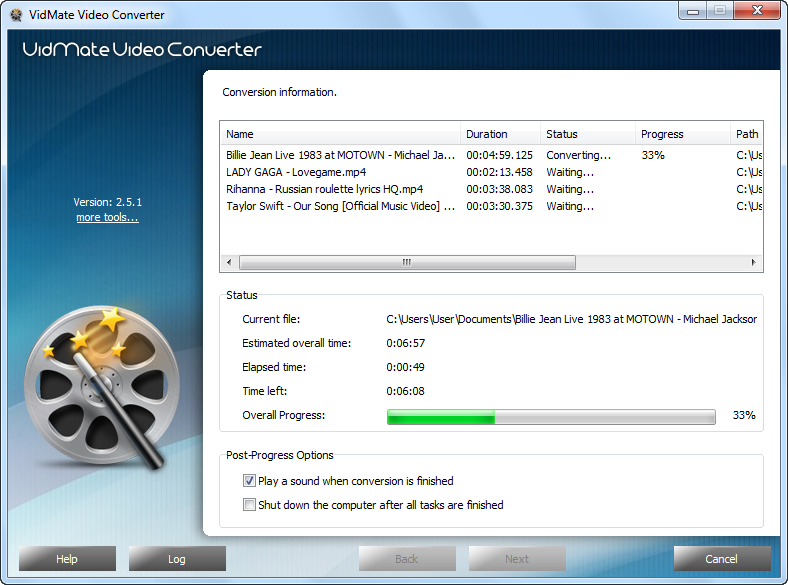Select the Billie Jean Live 1983 row
The image size is (788, 585).
[491, 155]
